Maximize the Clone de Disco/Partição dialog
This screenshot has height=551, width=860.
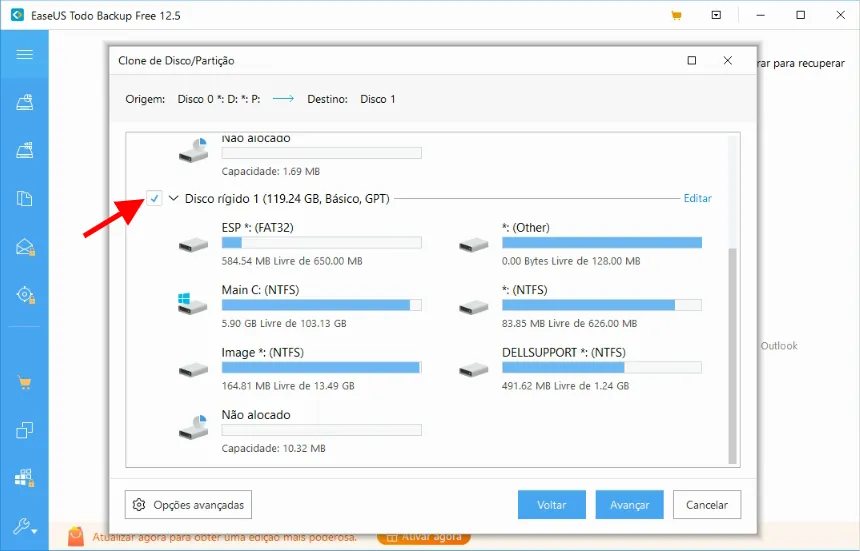692,60
